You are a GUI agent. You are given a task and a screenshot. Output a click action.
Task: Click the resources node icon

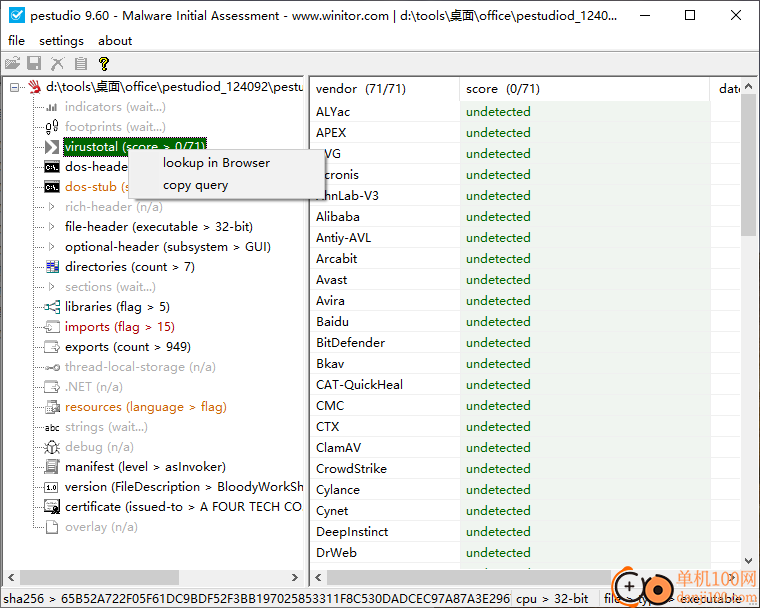[52, 407]
